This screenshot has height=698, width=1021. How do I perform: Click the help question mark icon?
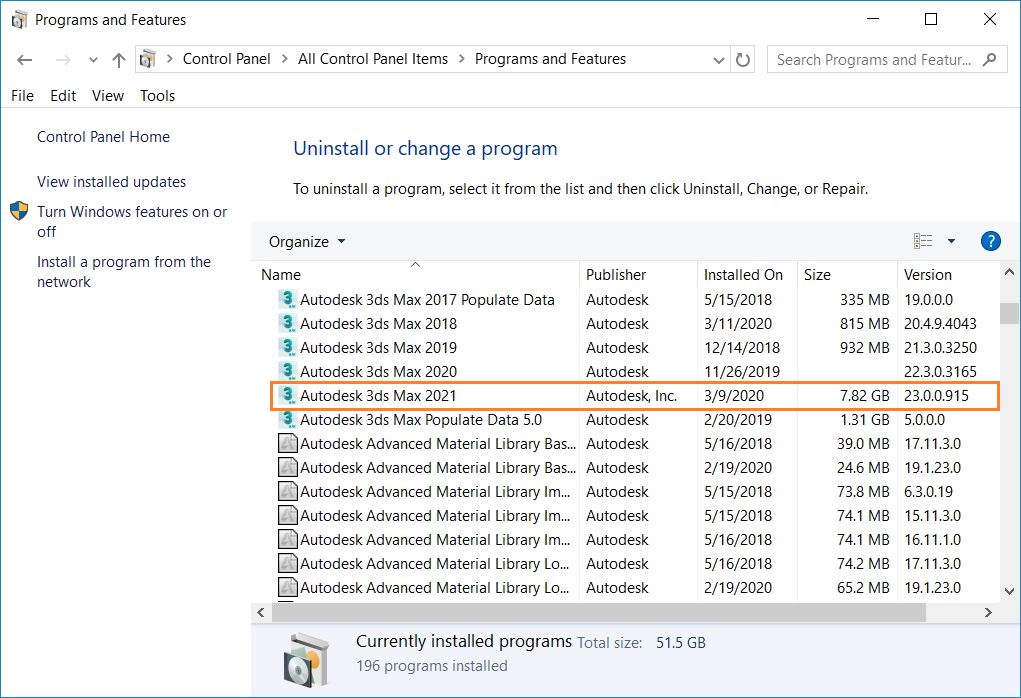pos(990,241)
